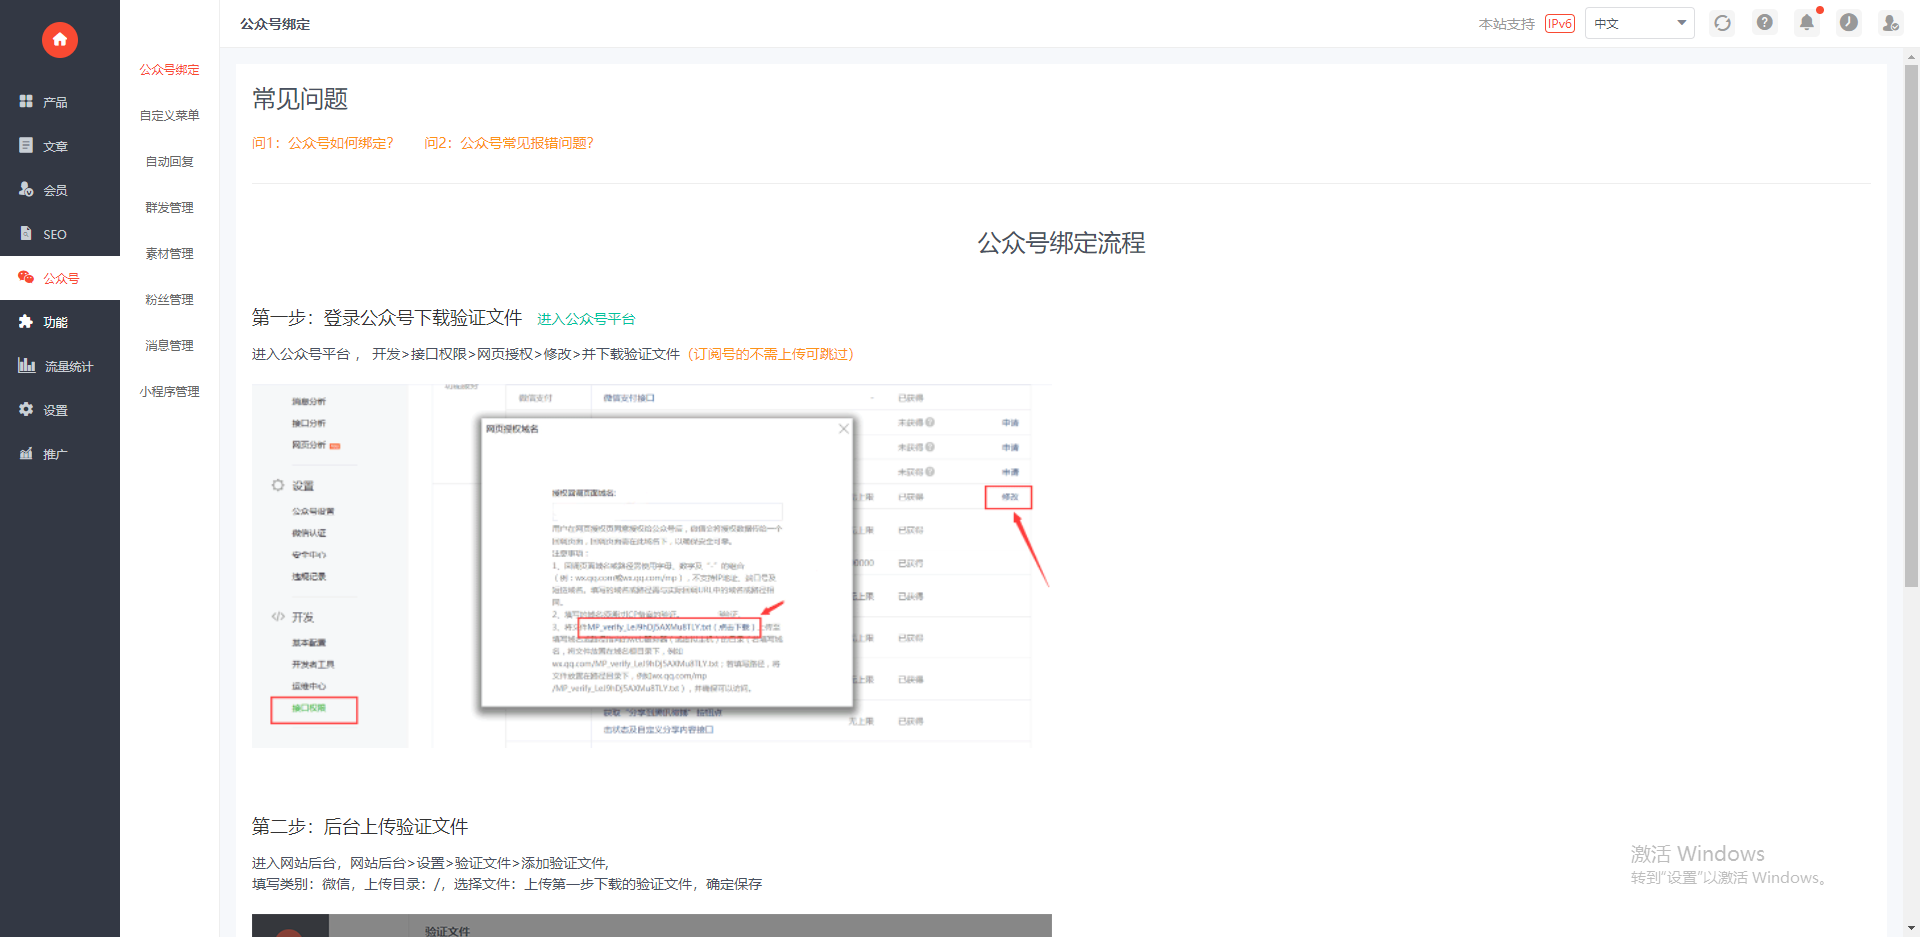Click the 功能 puzzle icon
The height and width of the screenshot is (937, 1920).
pos(26,321)
